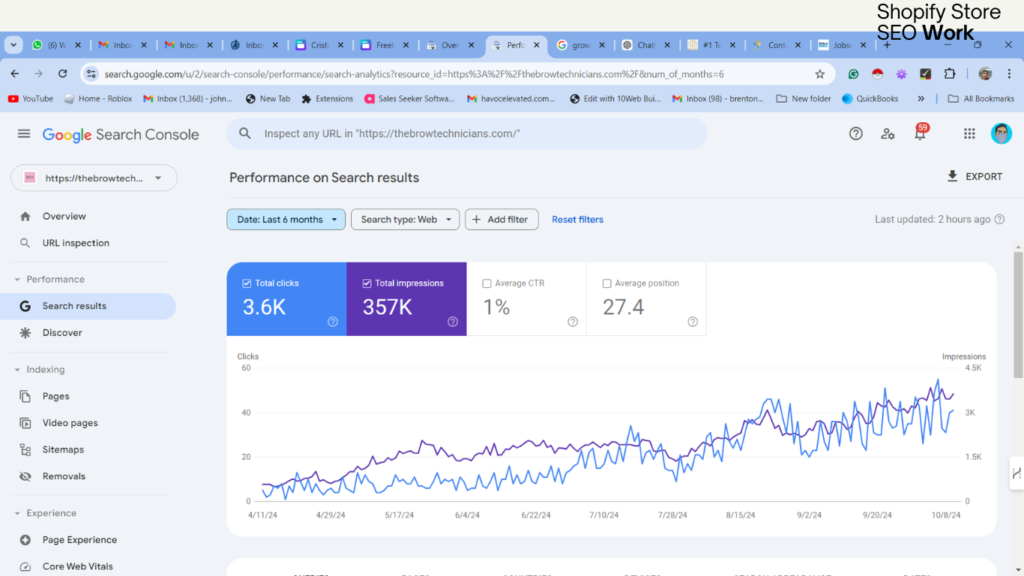Enable the Average CTR checkbox
The height and width of the screenshot is (576, 1024).
[487, 283]
